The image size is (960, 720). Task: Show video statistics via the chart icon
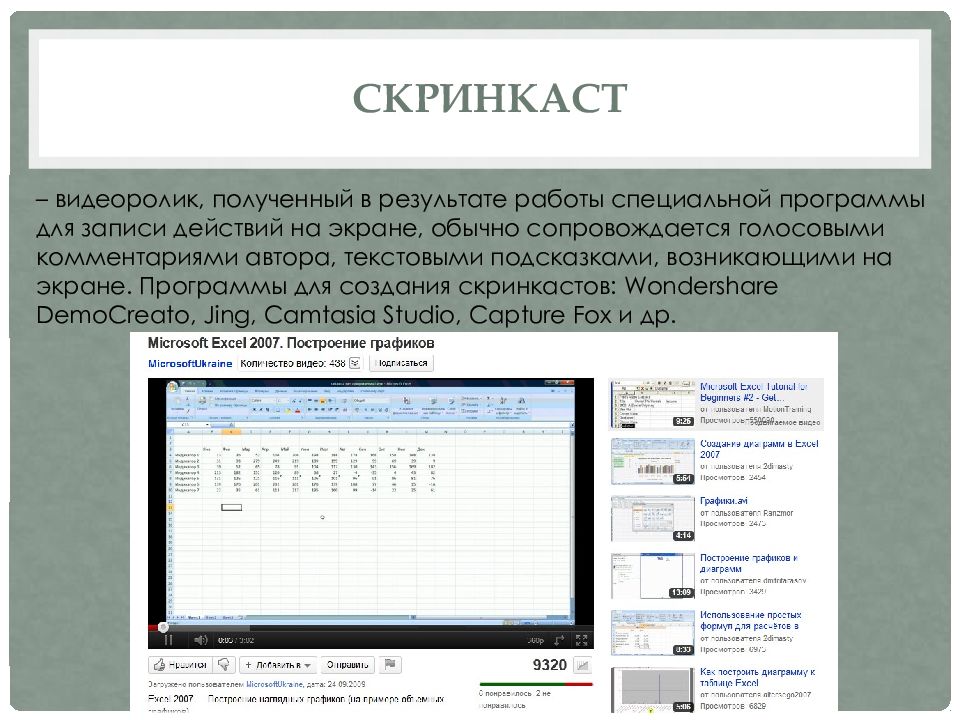(x=583, y=666)
